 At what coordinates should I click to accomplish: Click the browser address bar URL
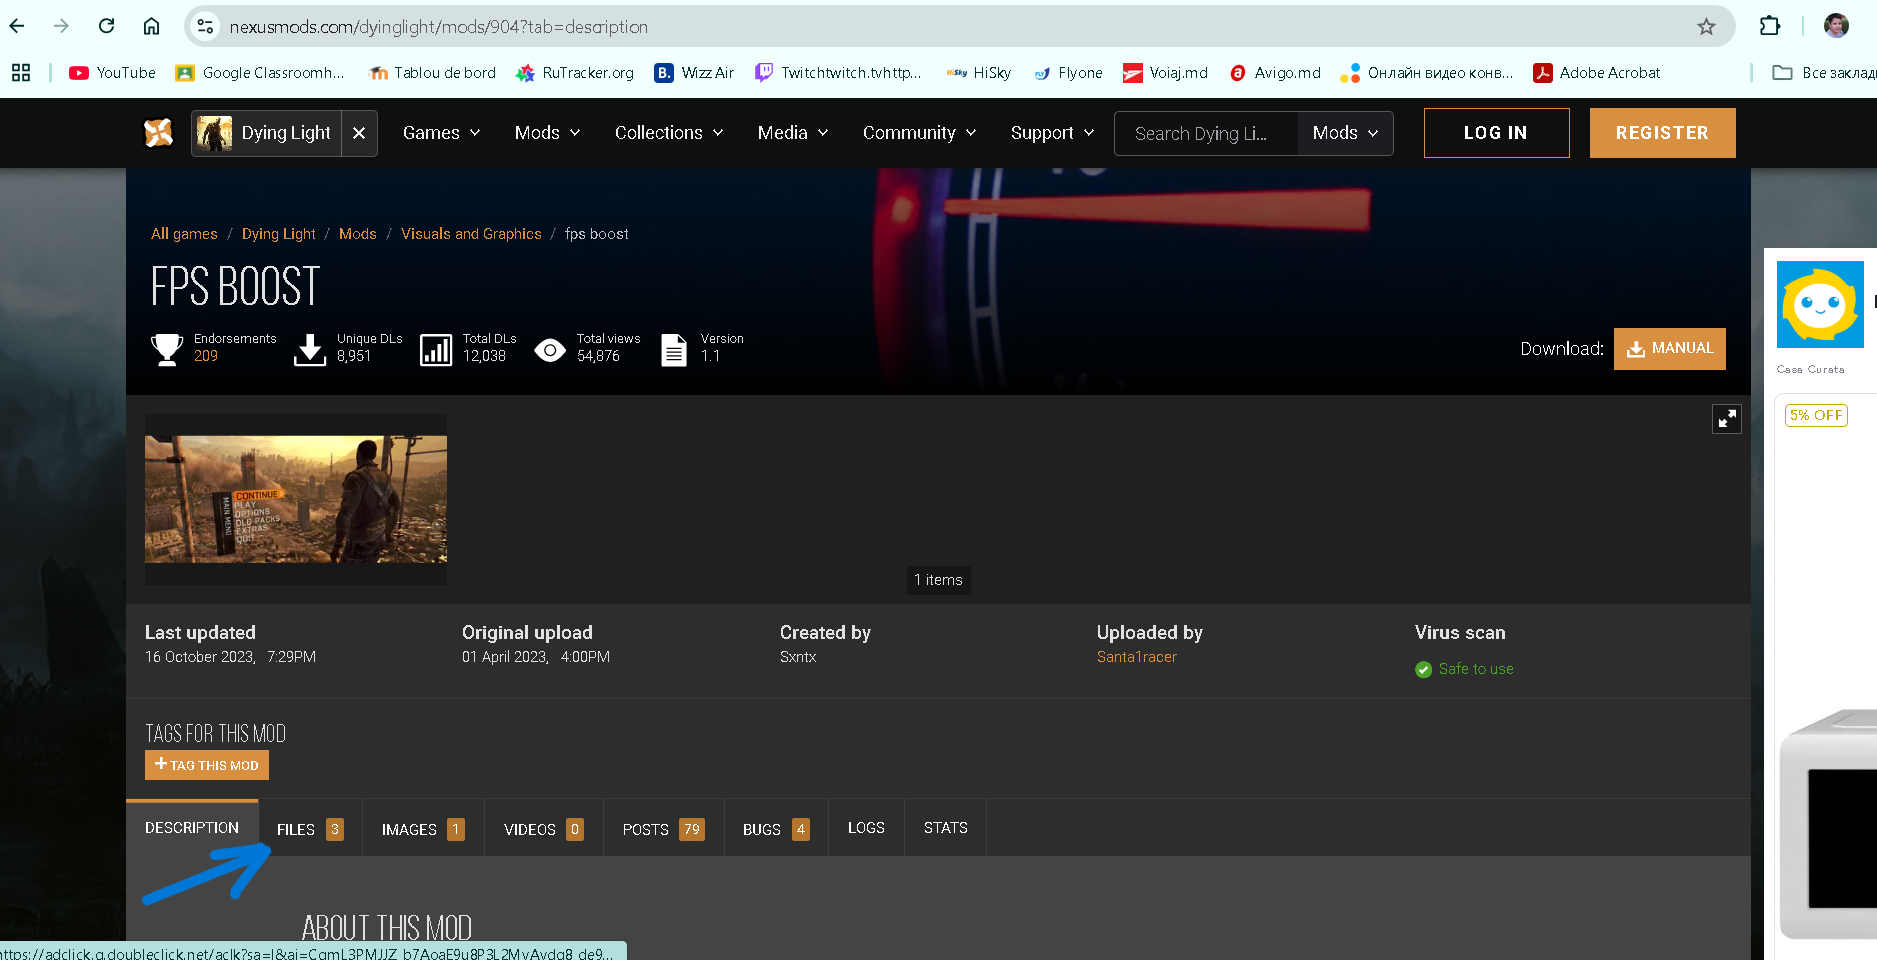(438, 27)
